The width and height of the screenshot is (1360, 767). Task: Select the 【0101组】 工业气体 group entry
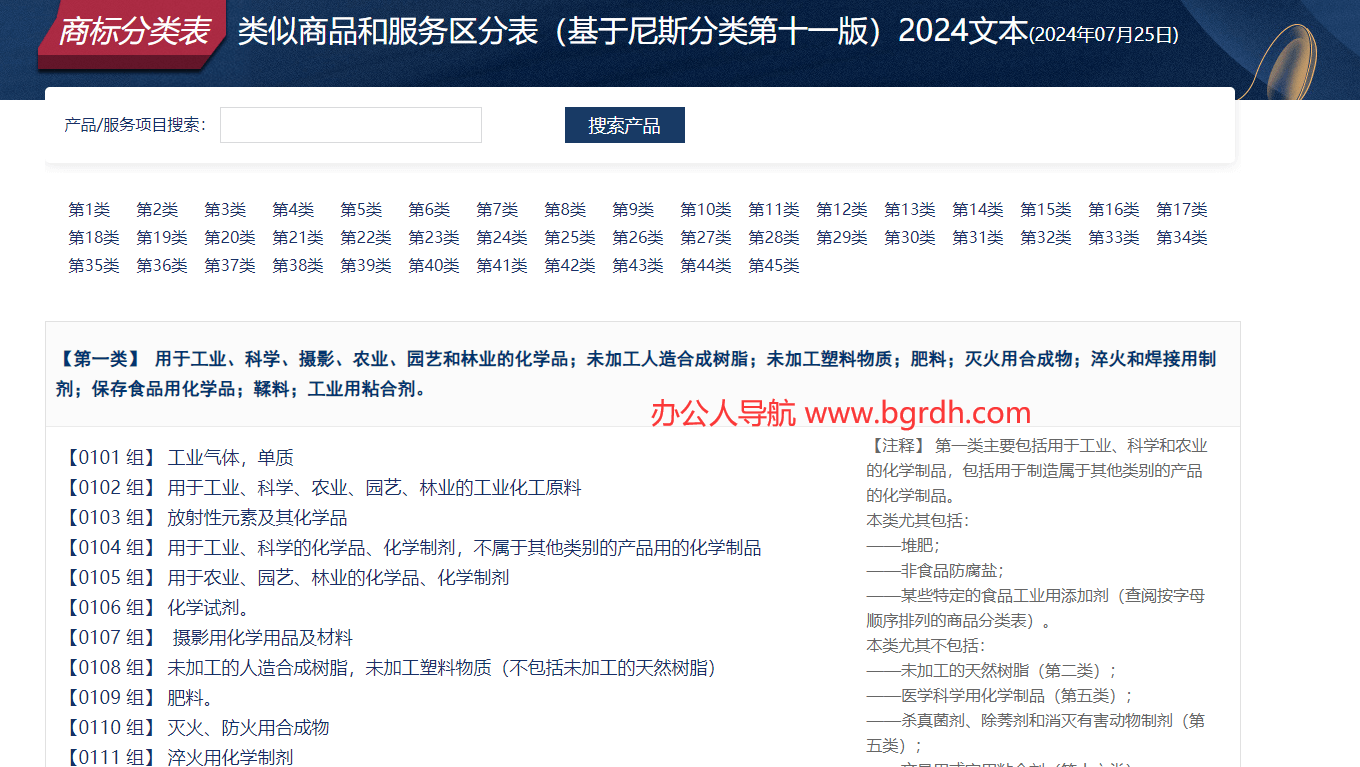(180, 457)
